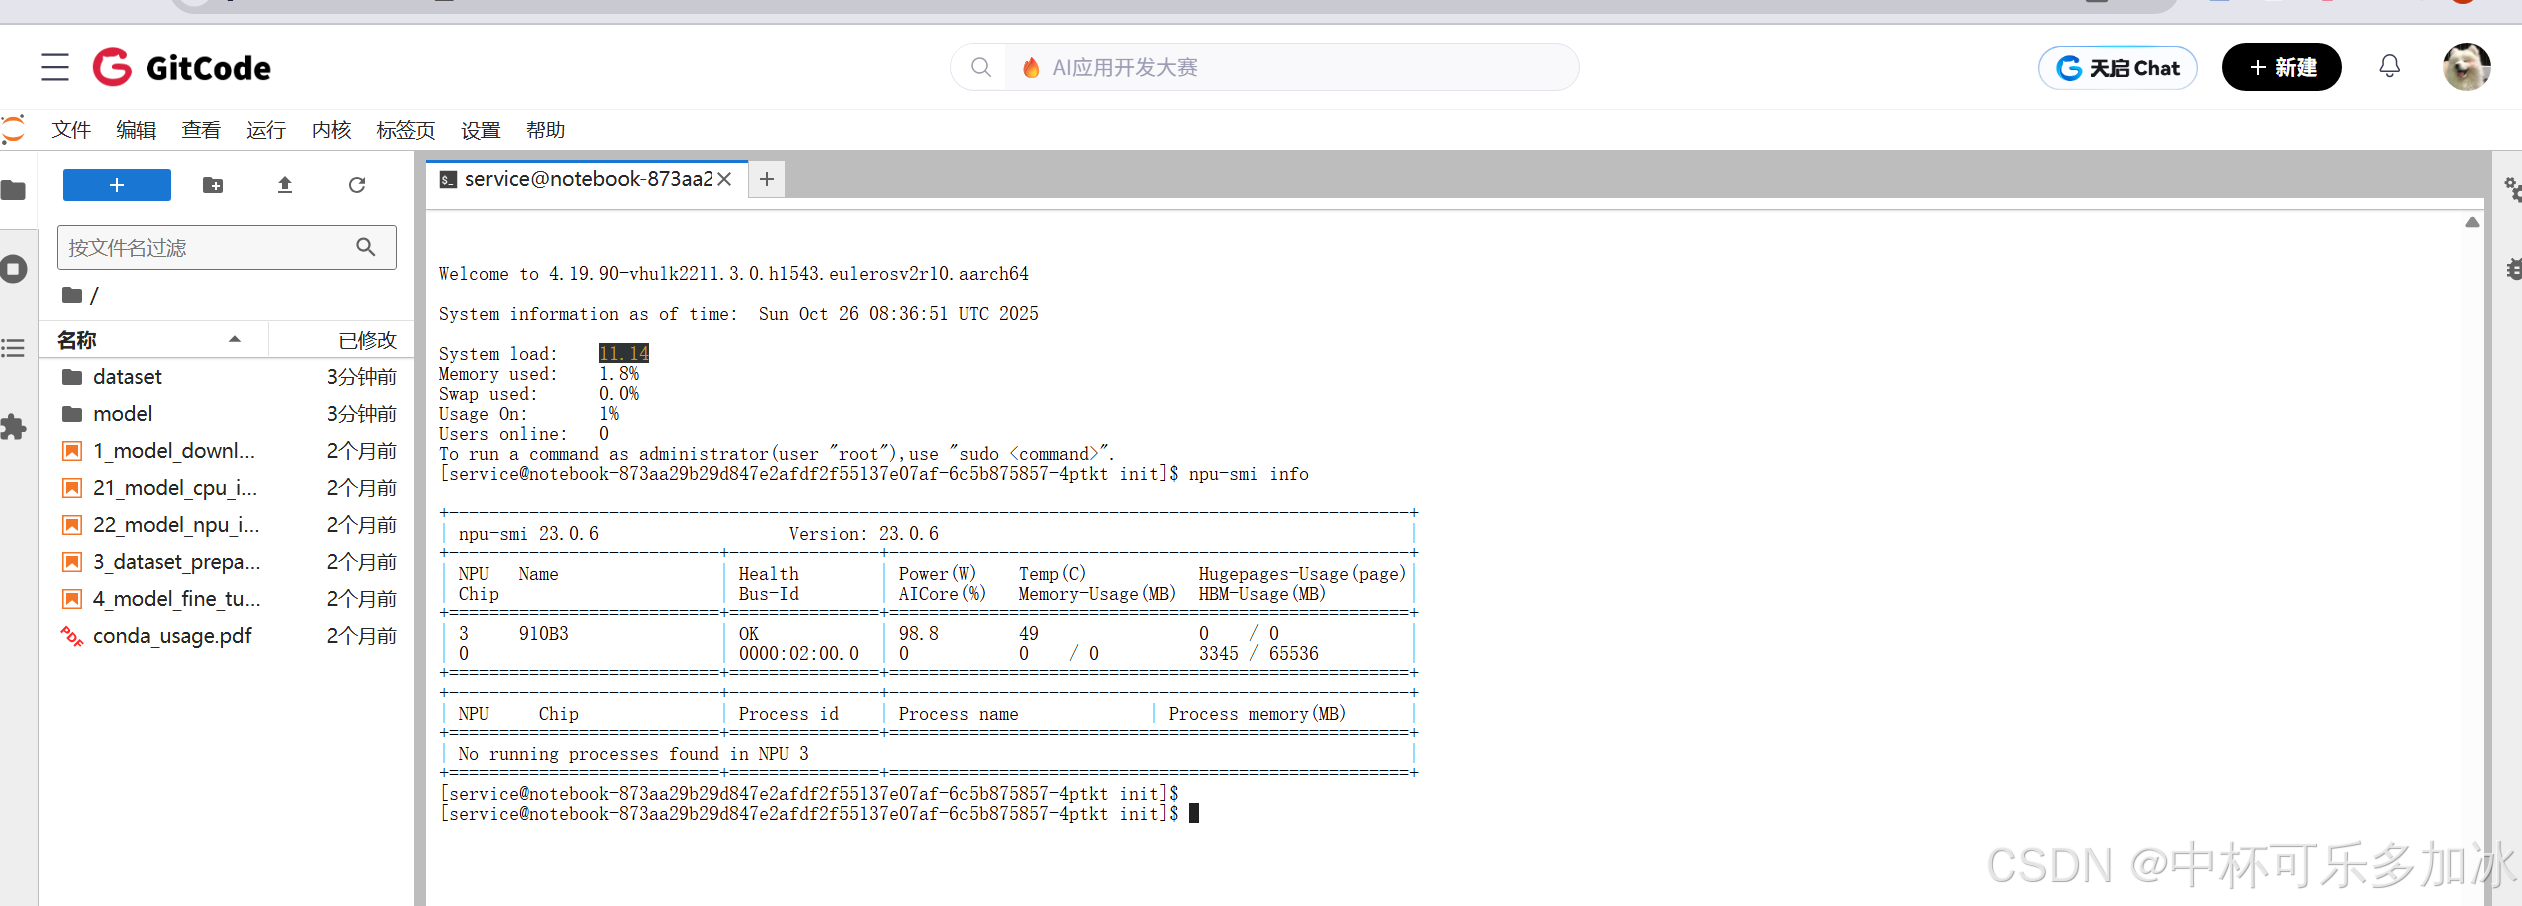Close the service@notebook terminal tab
The height and width of the screenshot is (906, 2522).
(x=725, y=179)
